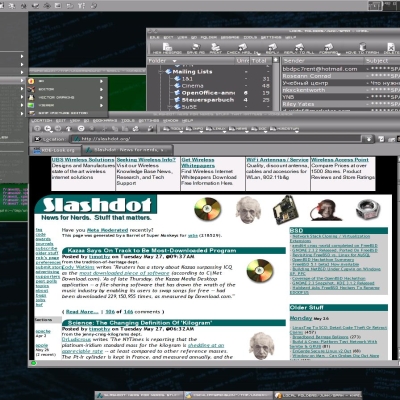Click the GIMP picture editor icon in launcher submenu

(31, 113)
